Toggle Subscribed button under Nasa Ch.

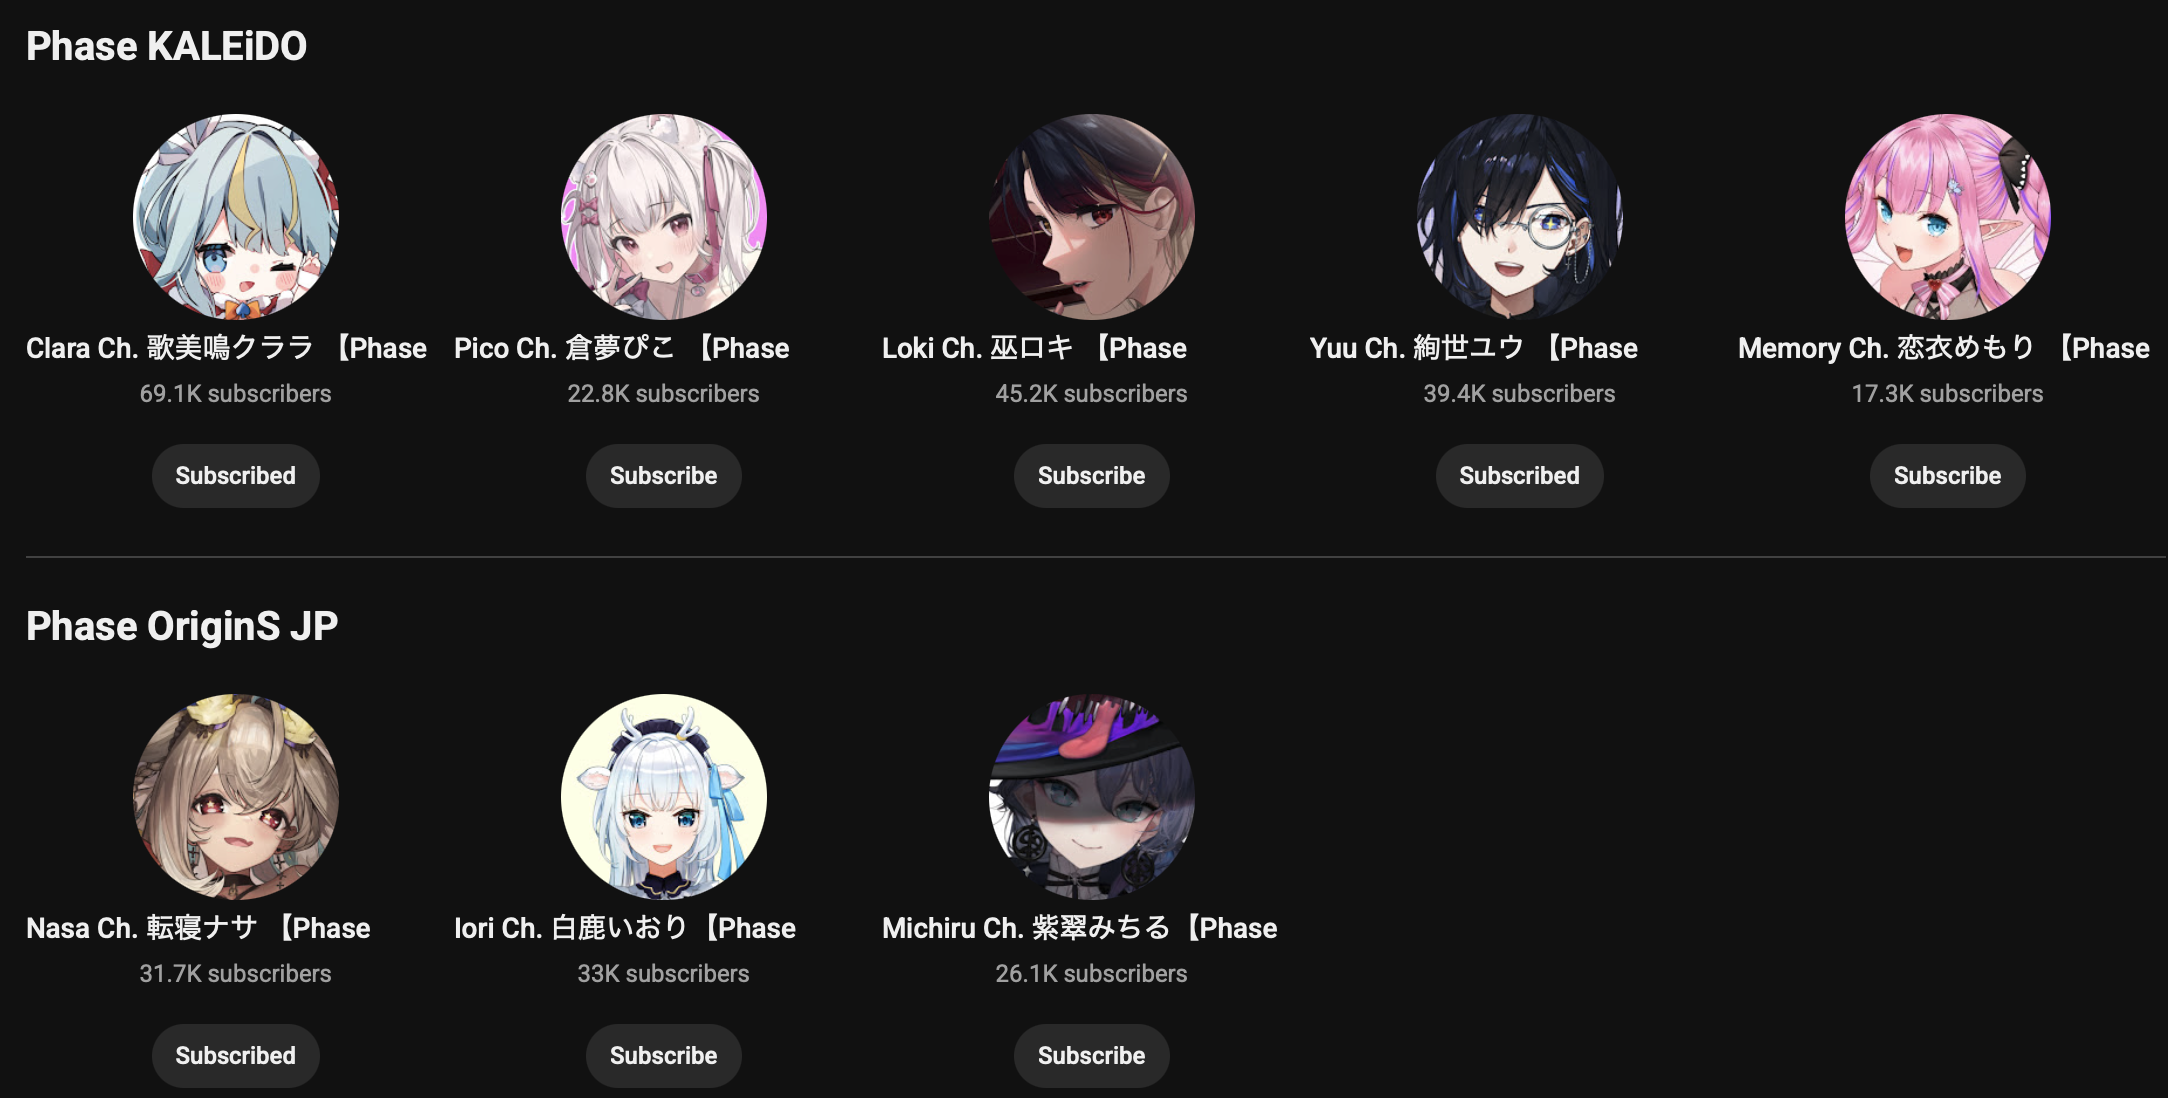coord(236,1056)
